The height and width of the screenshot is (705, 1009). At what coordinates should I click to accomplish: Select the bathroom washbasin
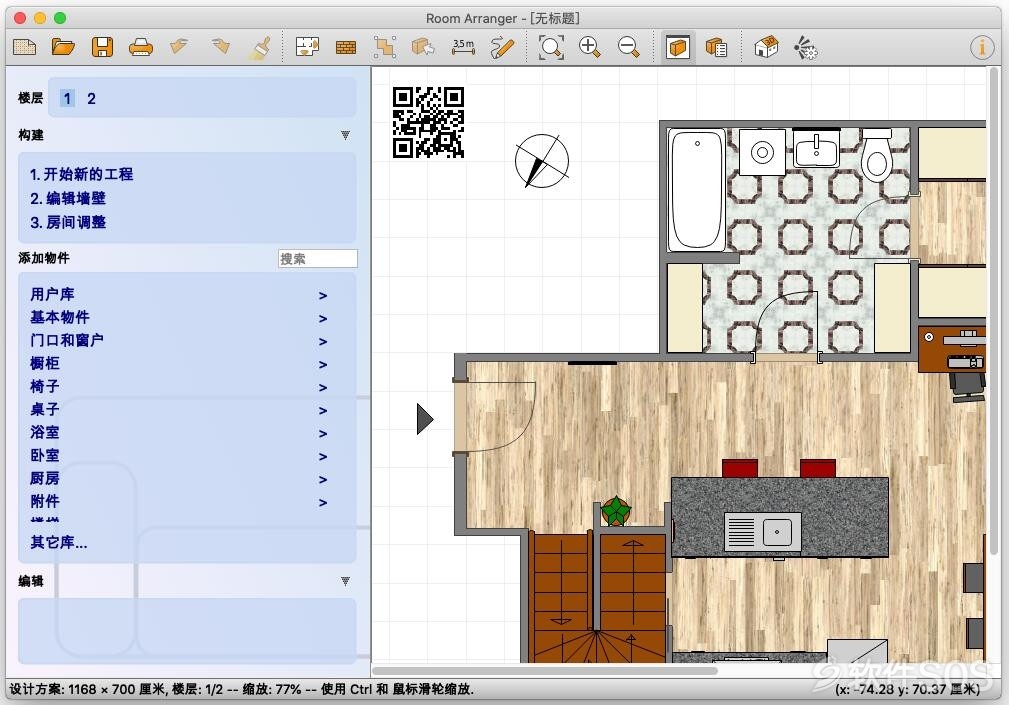click(816, 149)
